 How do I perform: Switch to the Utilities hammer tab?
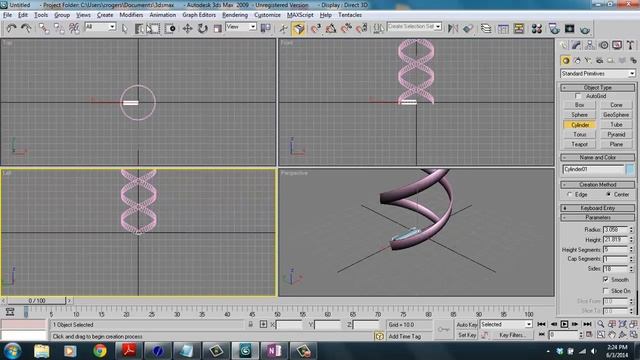pos(631,45)
